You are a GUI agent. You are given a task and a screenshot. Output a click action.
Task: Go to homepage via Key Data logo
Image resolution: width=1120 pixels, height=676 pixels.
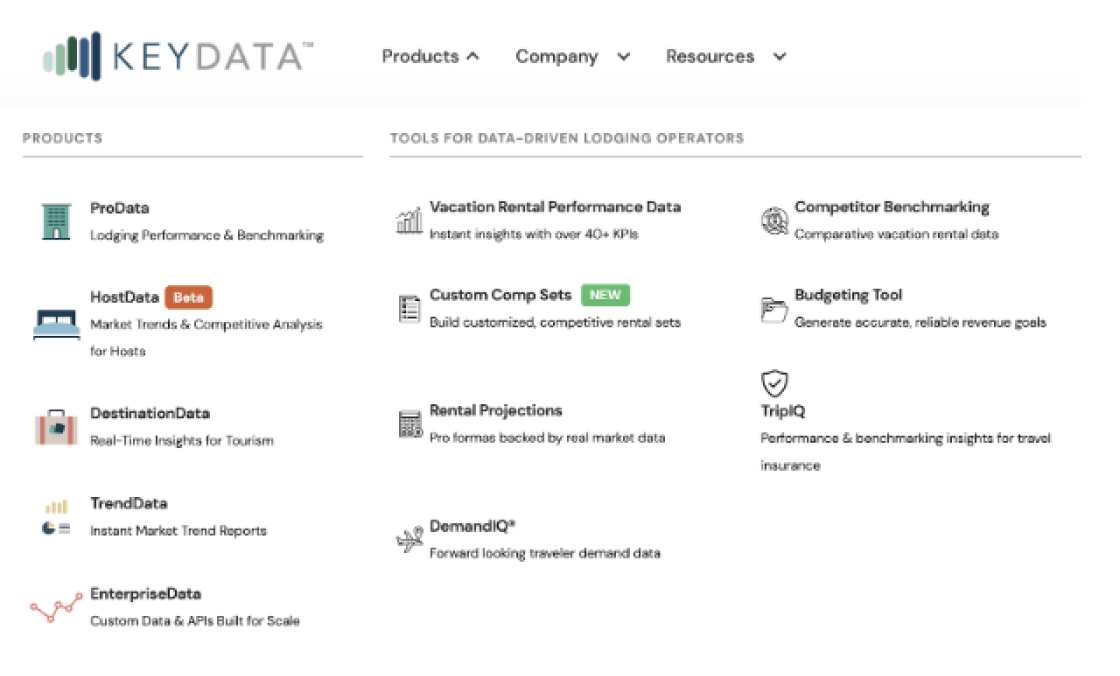pyautogui.click(x=176, y=56)
